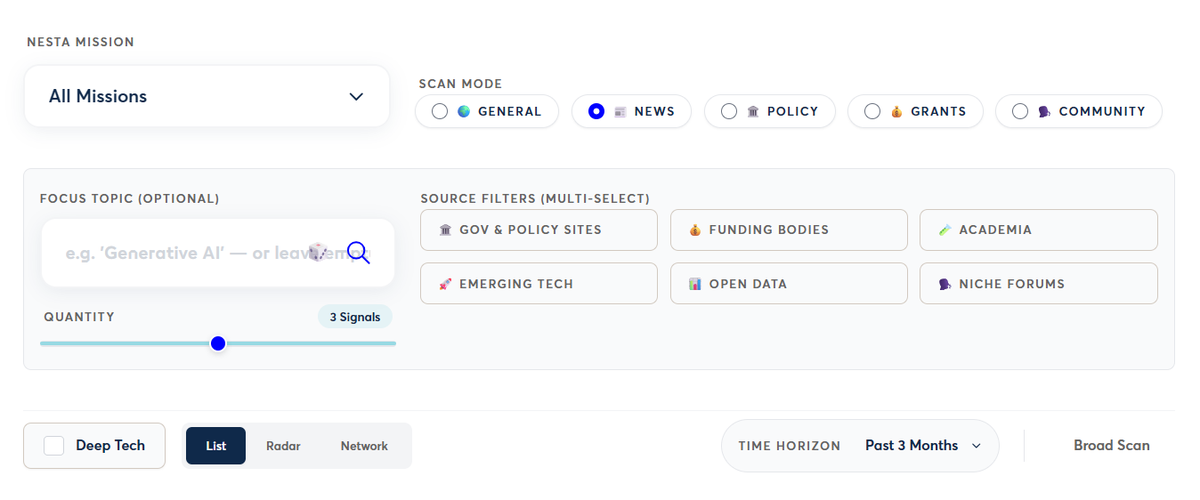Select the Grants scan mode radio button
Screen dimensions: 1200x500
pyautogui.click(x=872, y=111)
